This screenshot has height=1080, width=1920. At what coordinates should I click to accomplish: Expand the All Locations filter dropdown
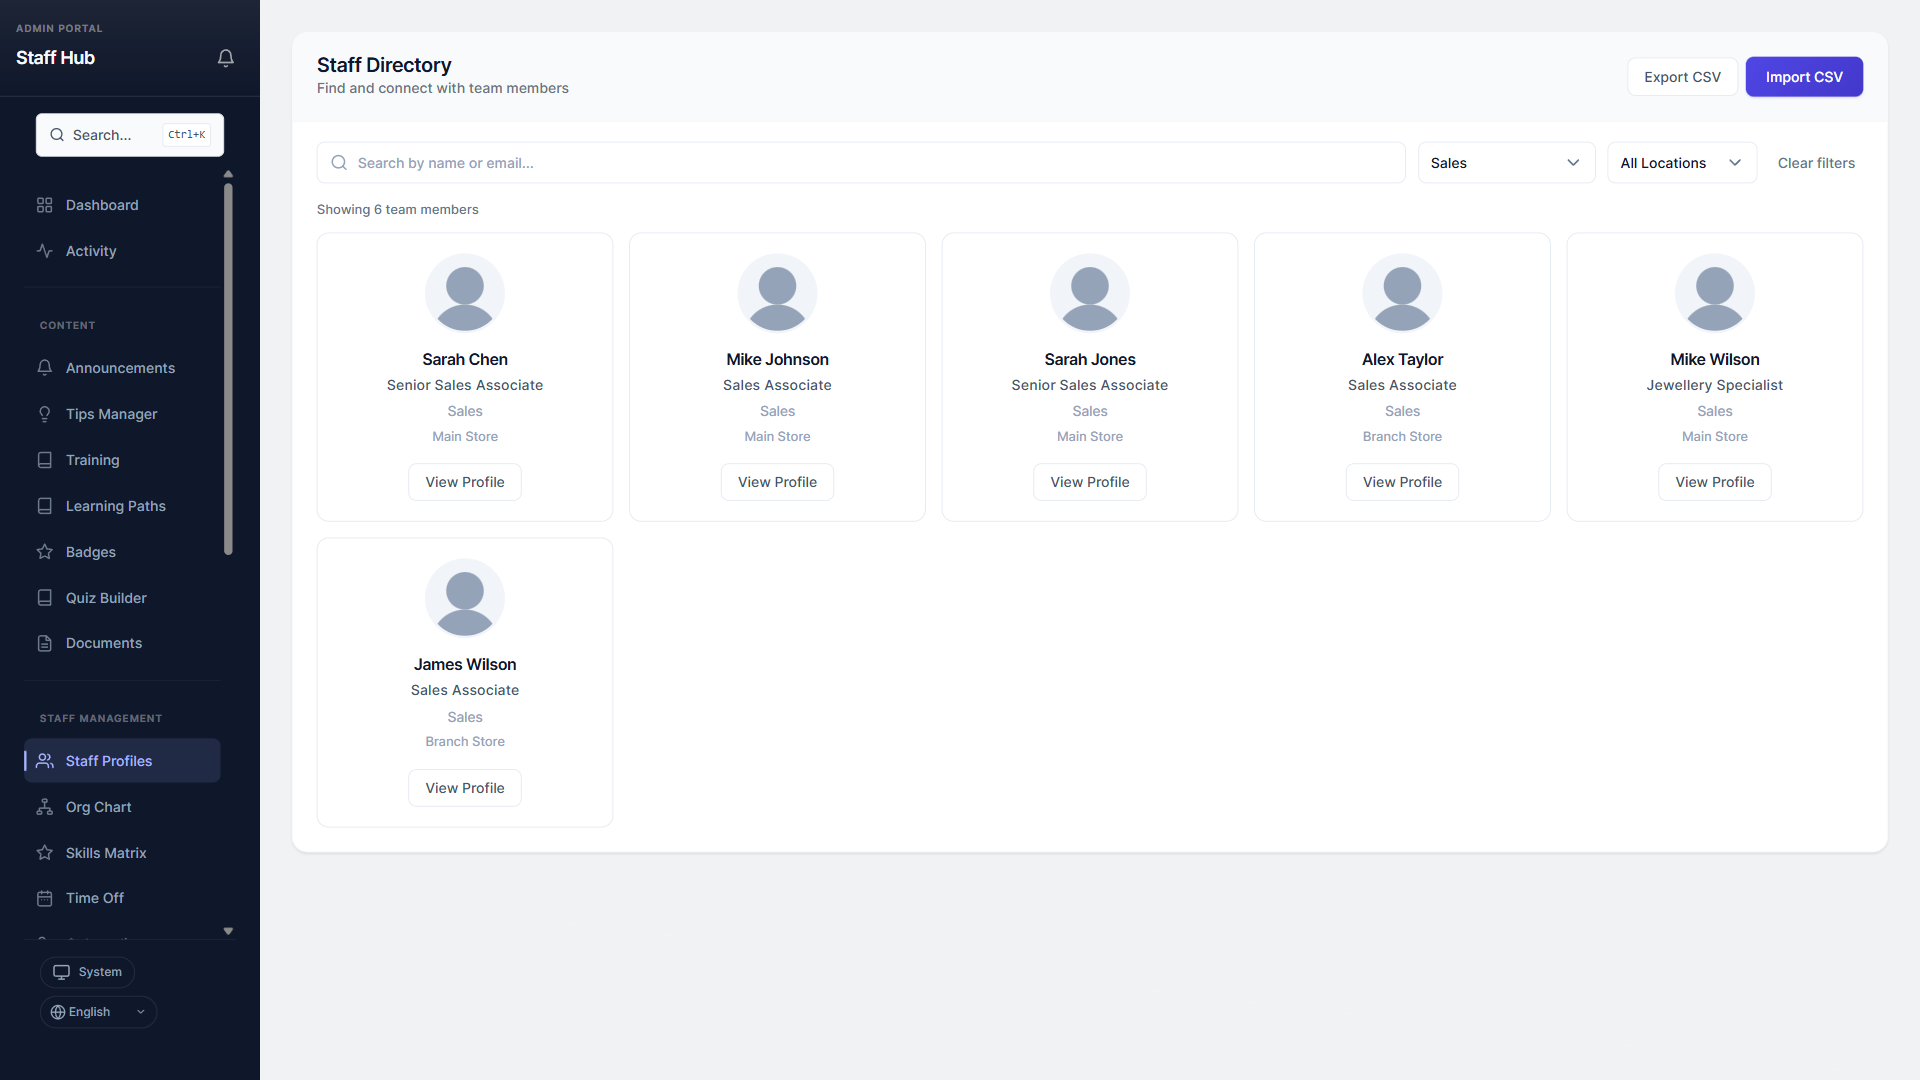[1681, 162]
